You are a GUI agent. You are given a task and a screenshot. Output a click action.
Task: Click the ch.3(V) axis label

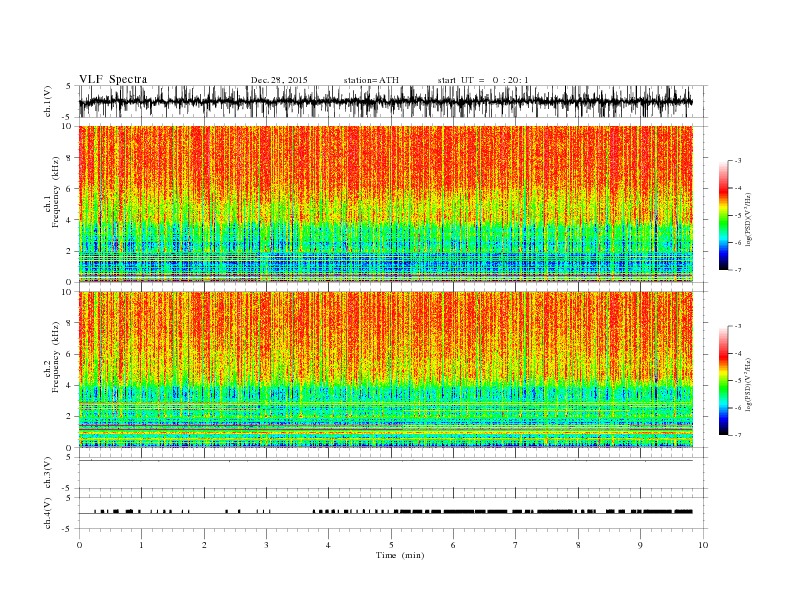pyautogui.click(x=48, y=473)
